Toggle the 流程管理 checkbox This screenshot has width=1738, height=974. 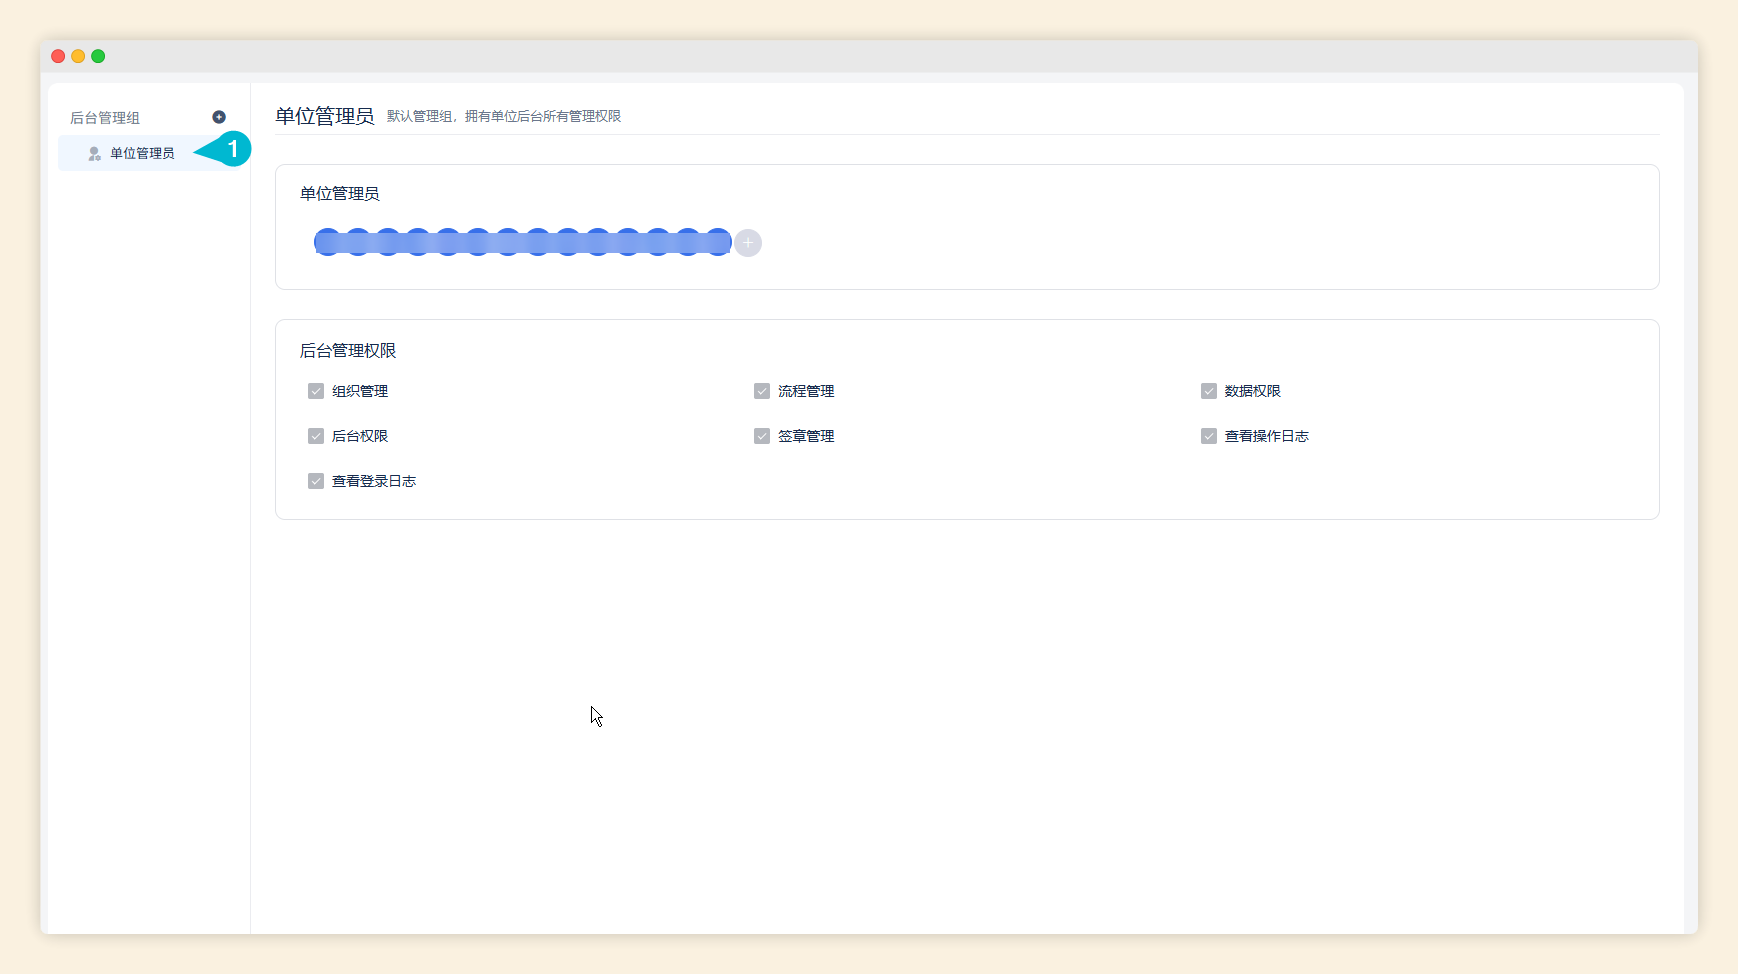click(x=762, y=391)
